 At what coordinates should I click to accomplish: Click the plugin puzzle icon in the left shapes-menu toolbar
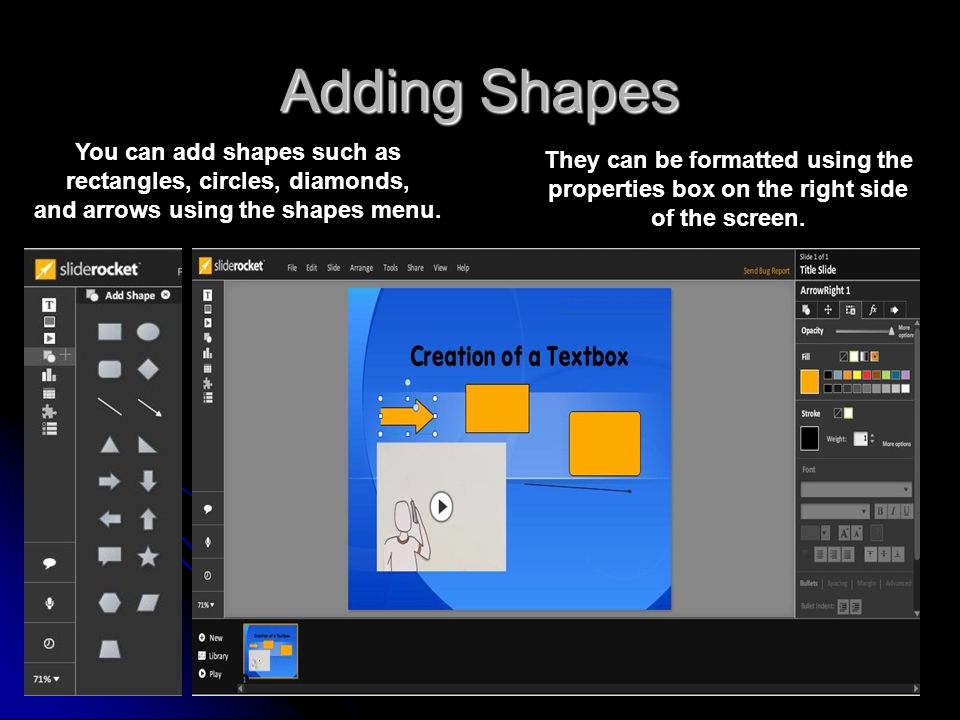tap(49, 411)
